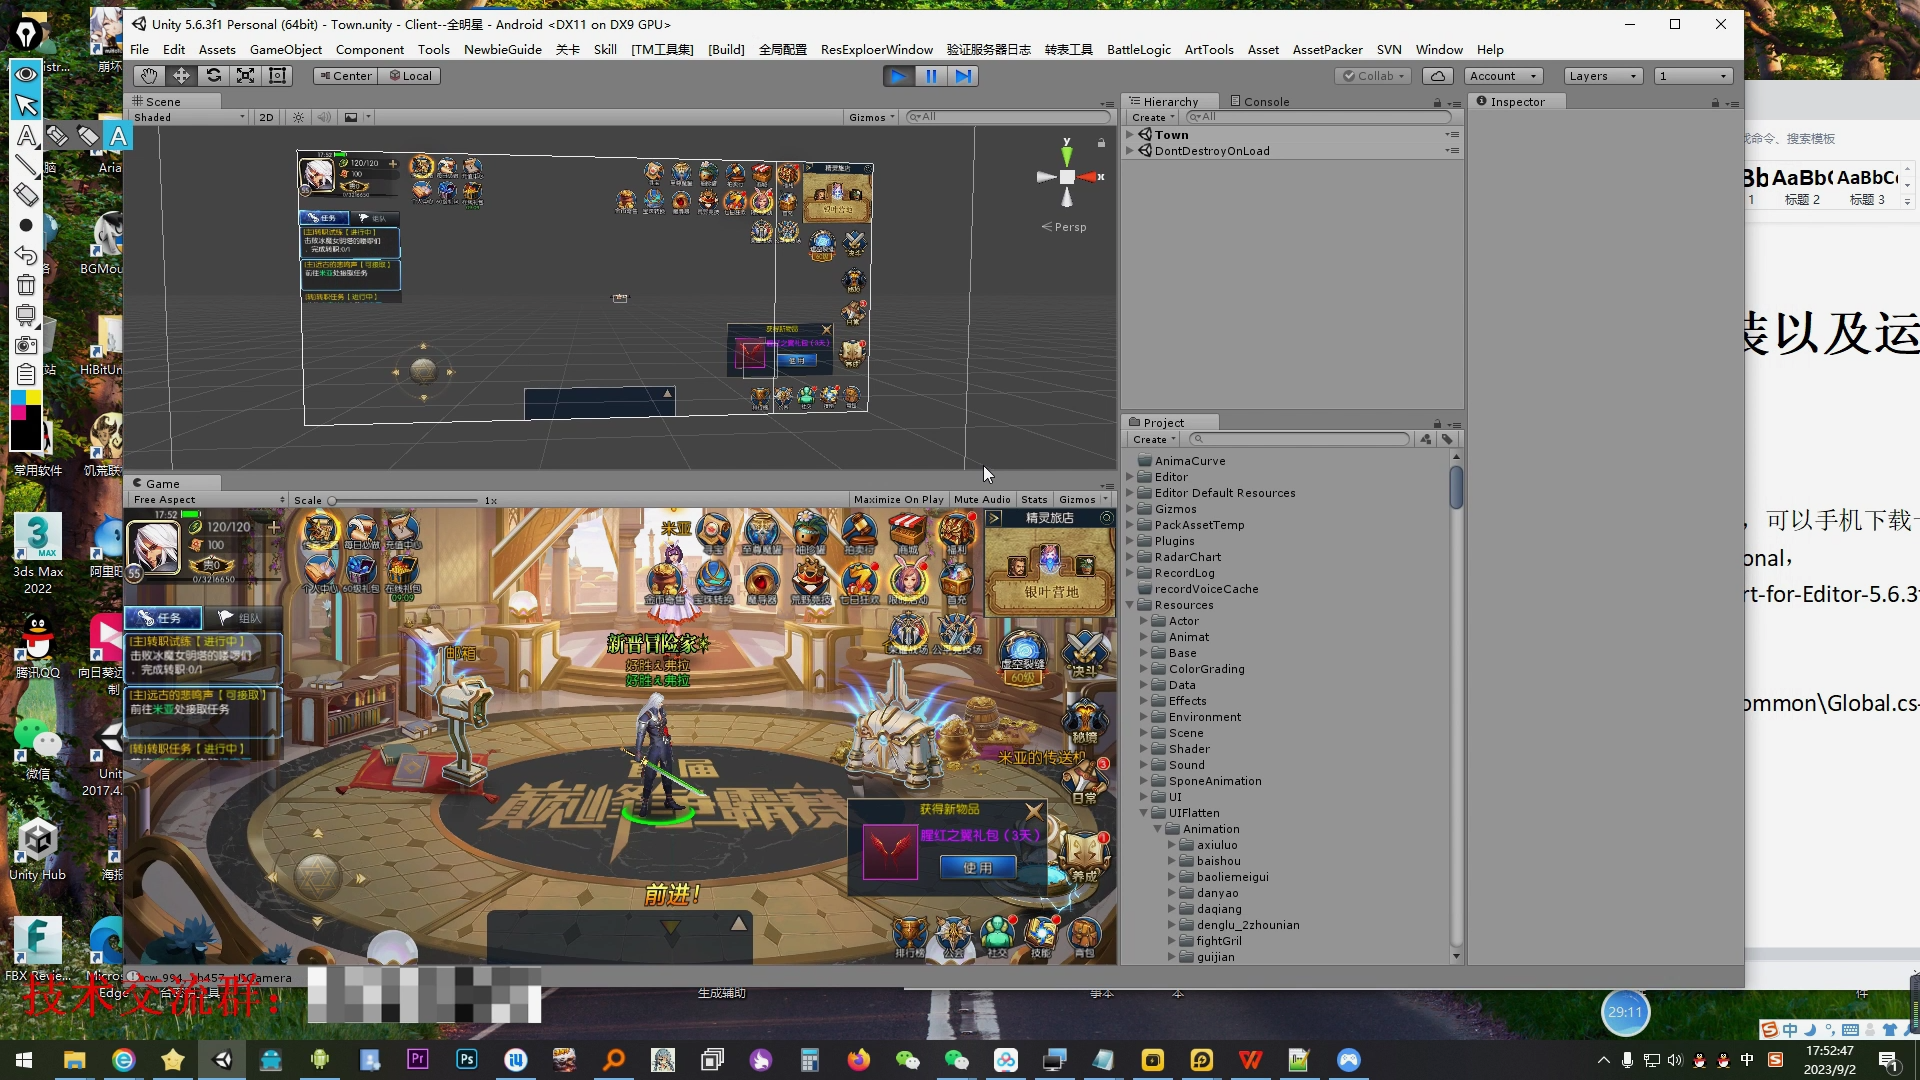
Task: Select the Hand tool in toolbar
Action: point(149,76)
